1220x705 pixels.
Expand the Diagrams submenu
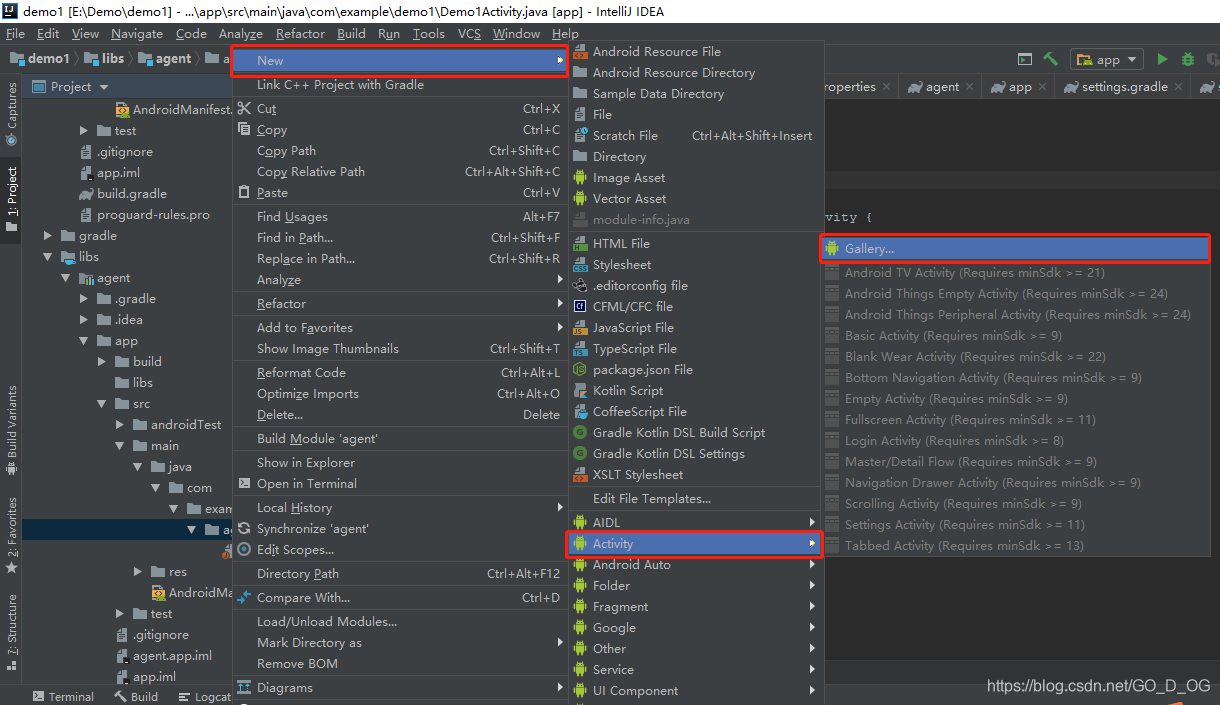pyautogui.click(x=401, y=687)
